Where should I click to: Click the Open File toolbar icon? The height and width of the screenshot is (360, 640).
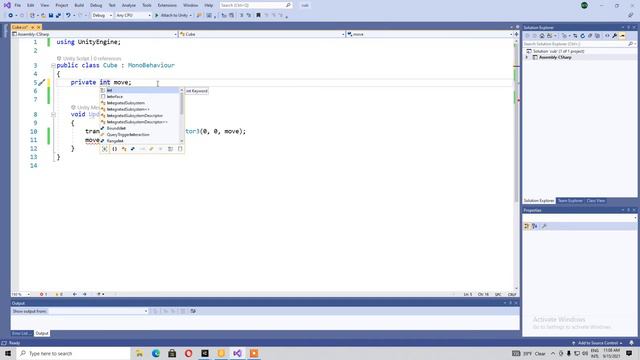point(43,15)
